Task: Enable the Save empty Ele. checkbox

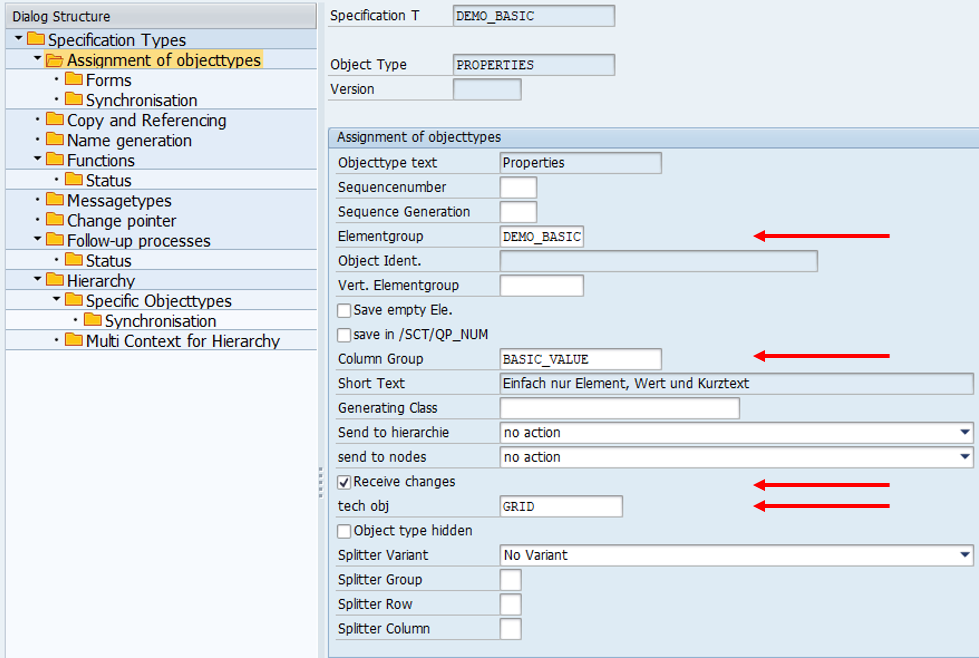Action: 345,310
